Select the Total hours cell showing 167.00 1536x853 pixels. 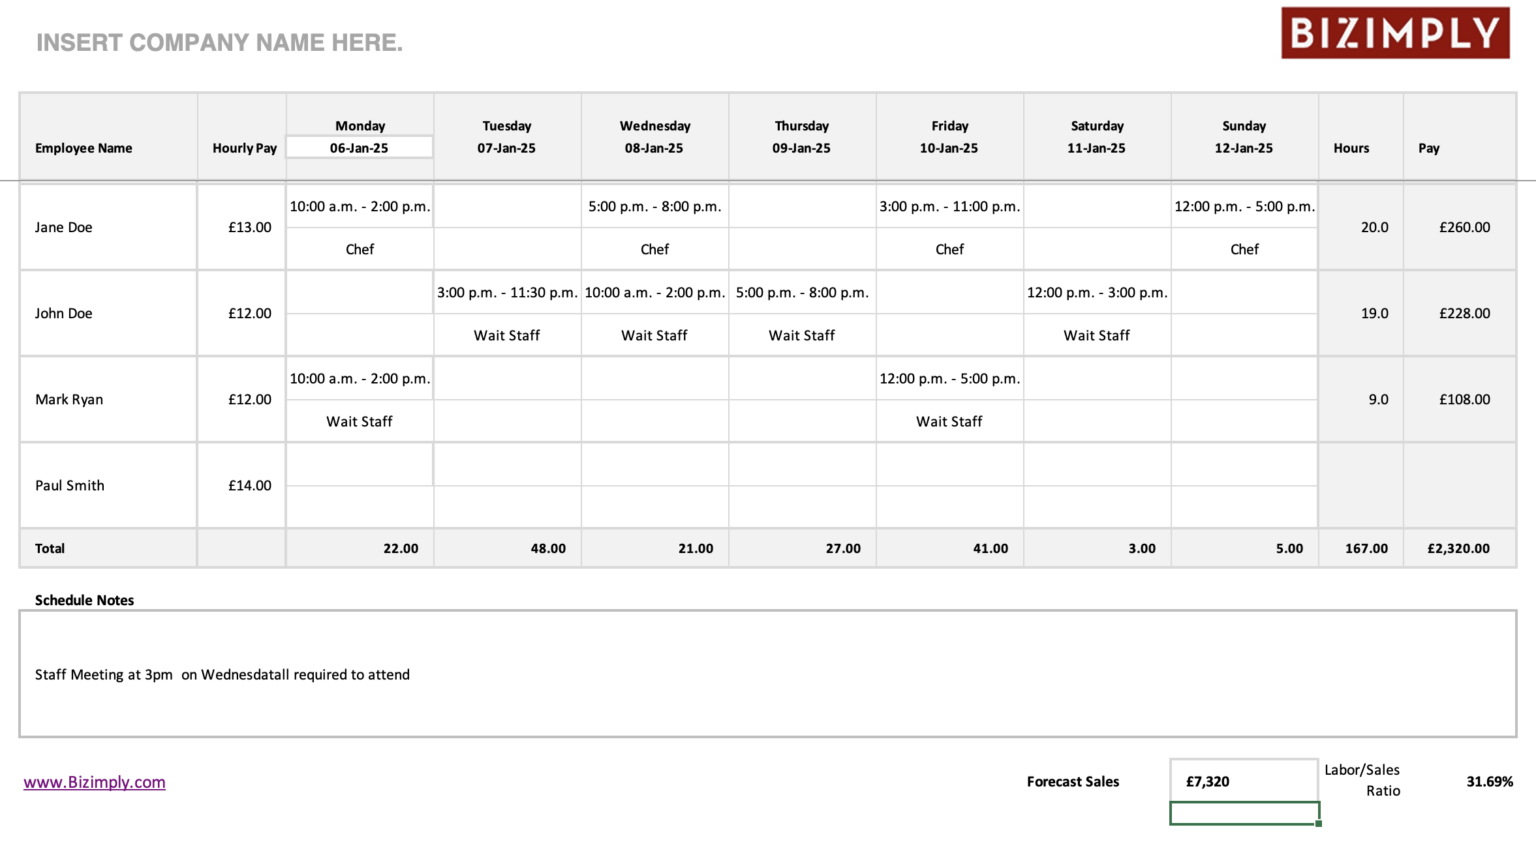1360,548
